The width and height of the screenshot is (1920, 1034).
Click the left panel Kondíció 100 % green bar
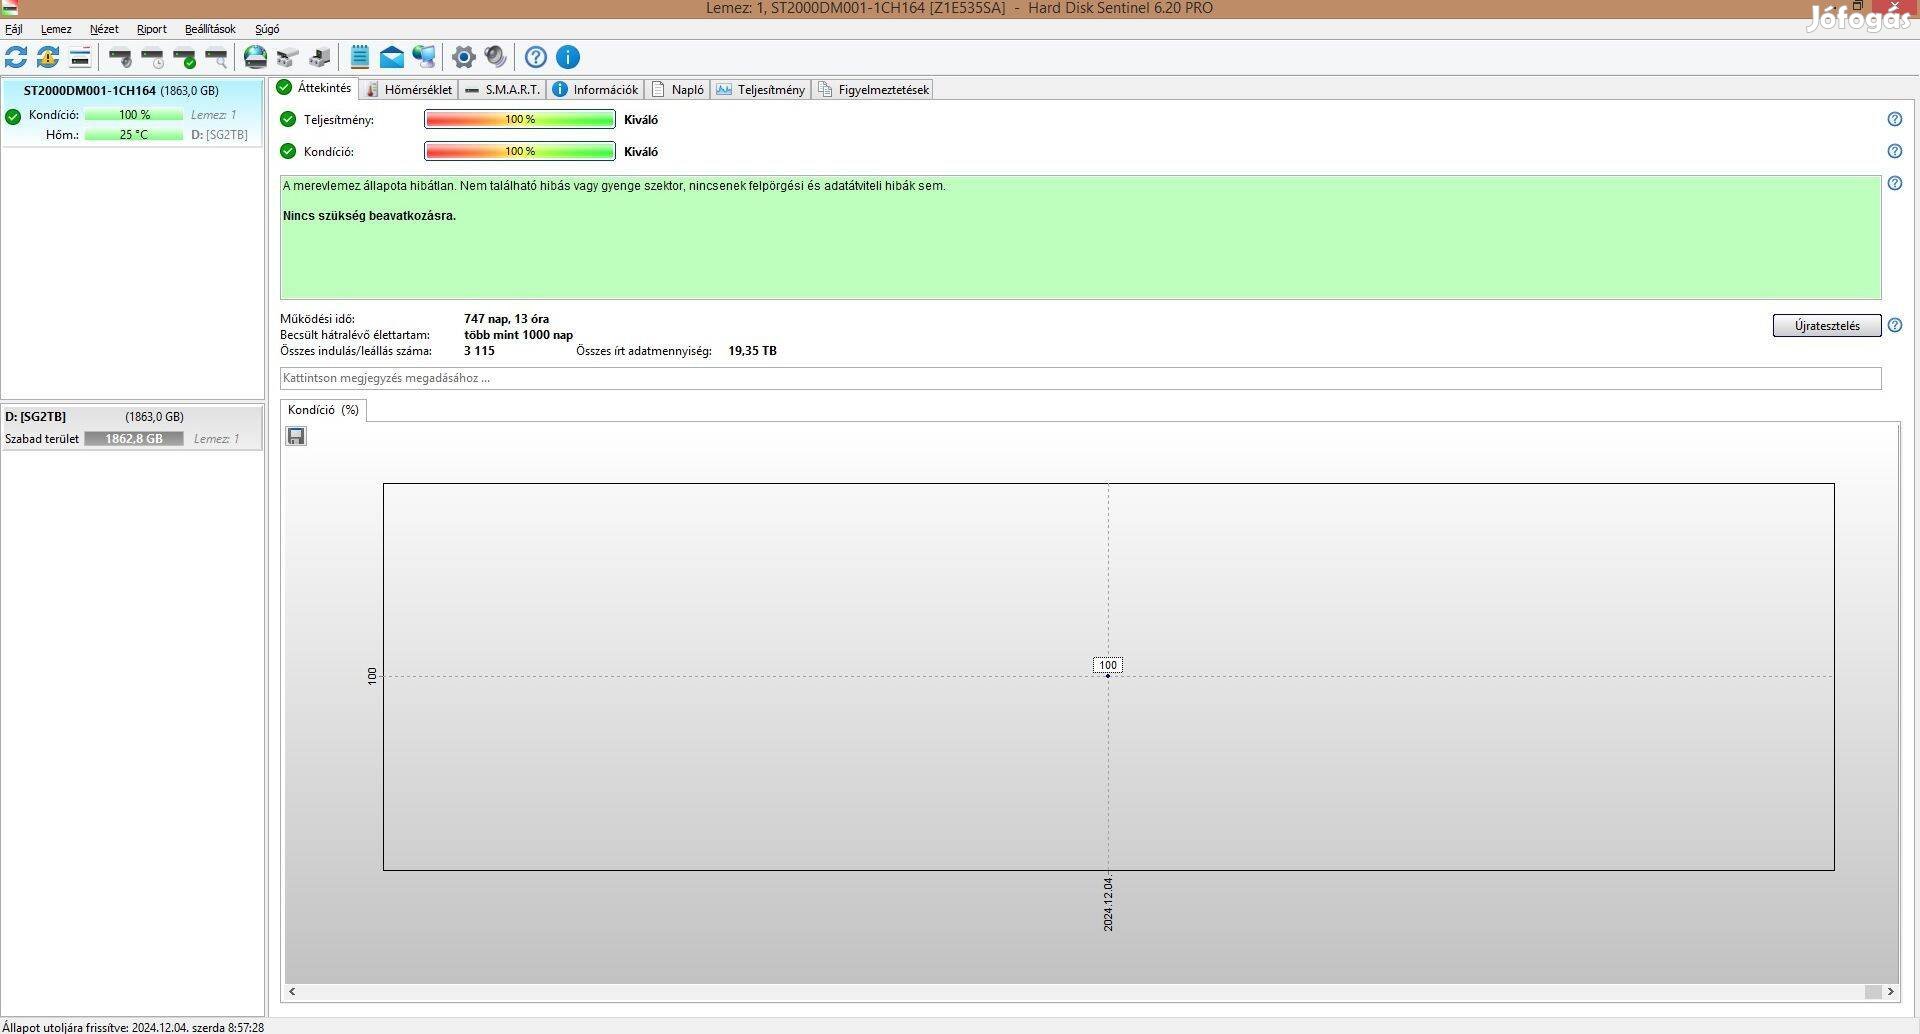pos(134,115)
